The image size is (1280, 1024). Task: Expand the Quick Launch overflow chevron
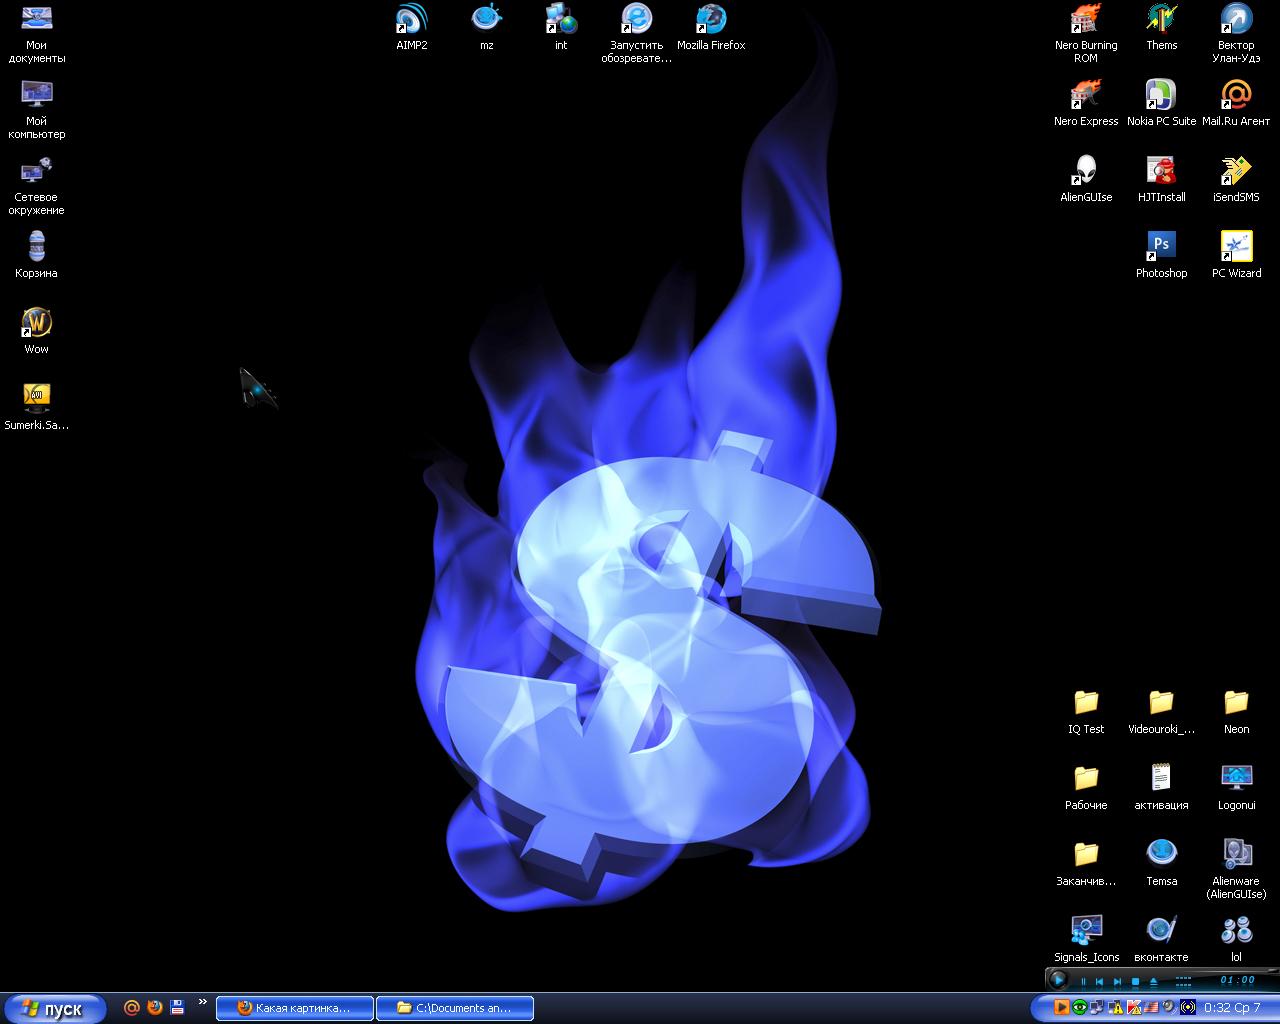(x=203, y=1003)
